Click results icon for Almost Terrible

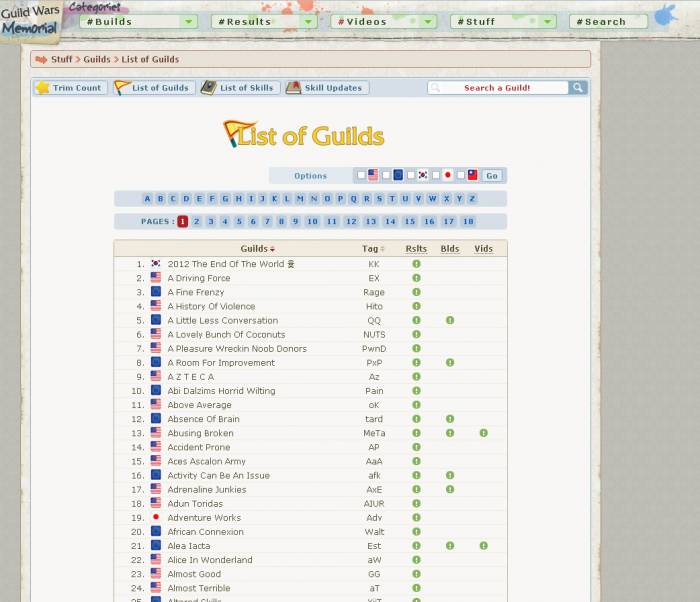pyautogui.click(x=416, y=588)
